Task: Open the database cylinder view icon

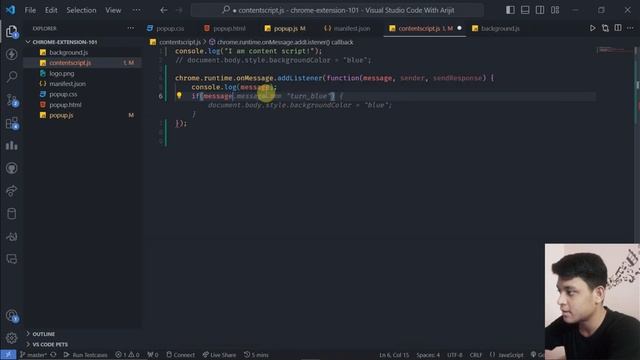Action: tap(11, 213)
